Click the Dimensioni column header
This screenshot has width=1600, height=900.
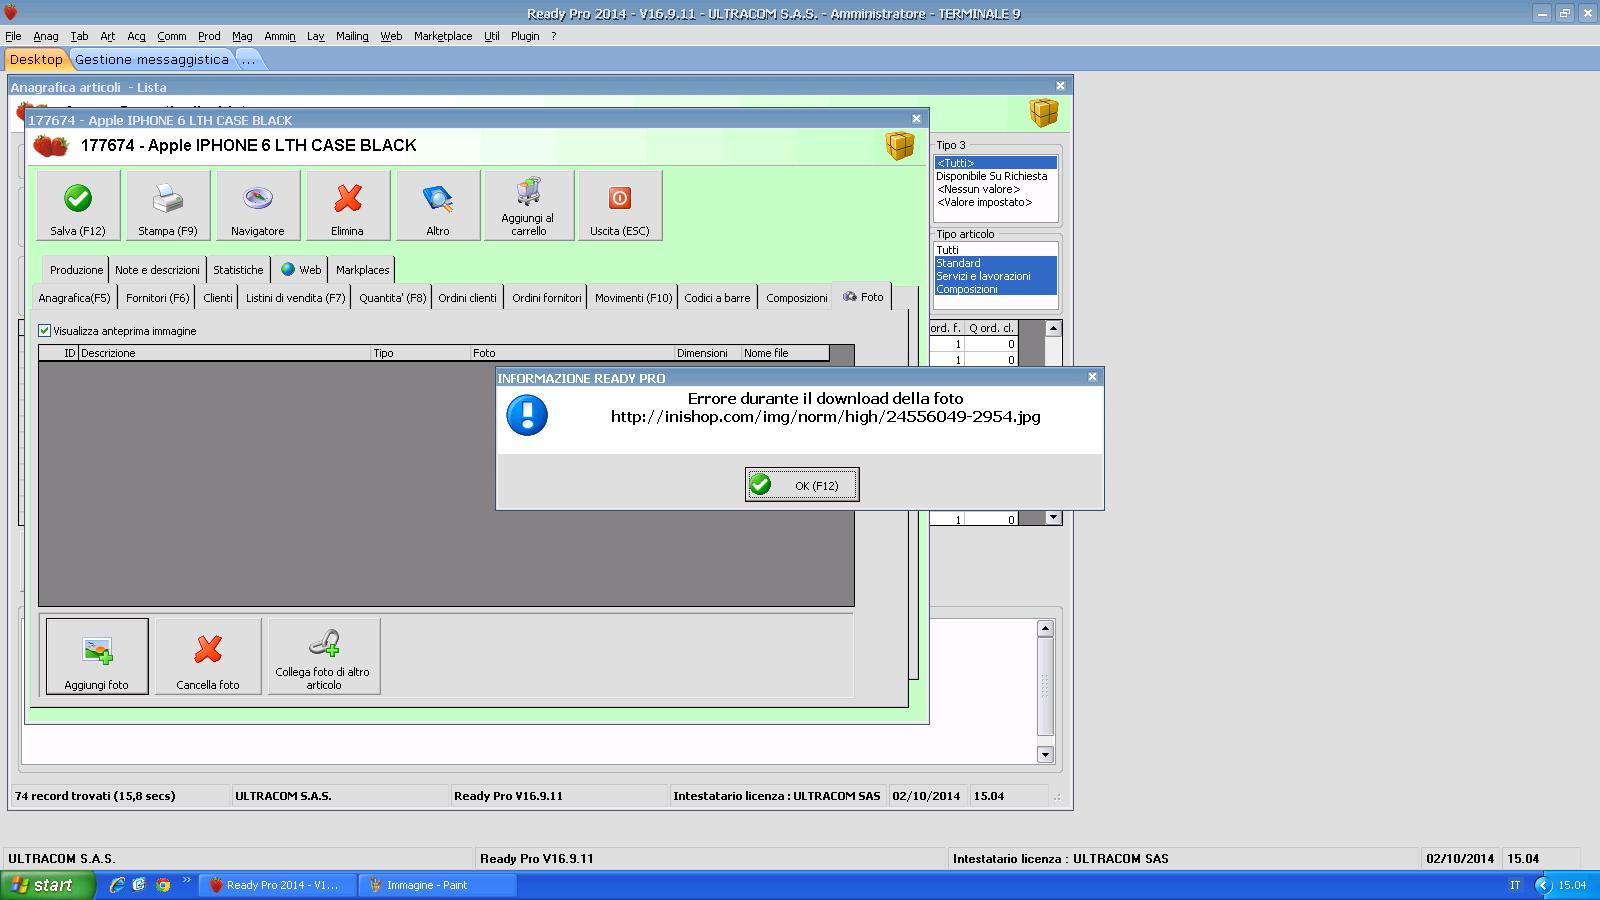click(x=707, y=353)
